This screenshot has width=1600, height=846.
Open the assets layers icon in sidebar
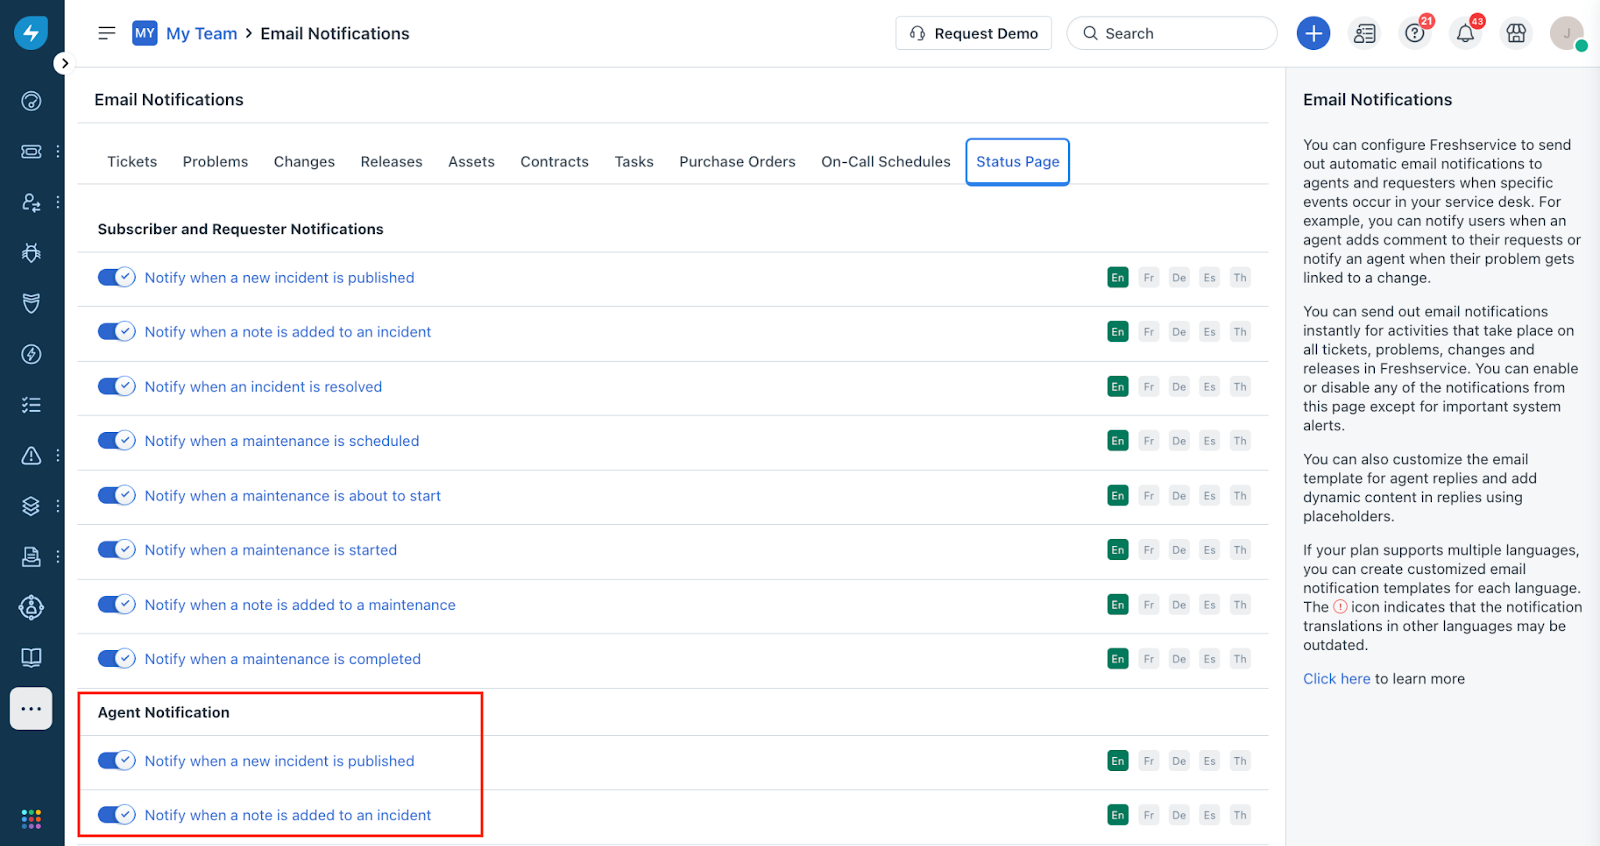tap(31, 506)
